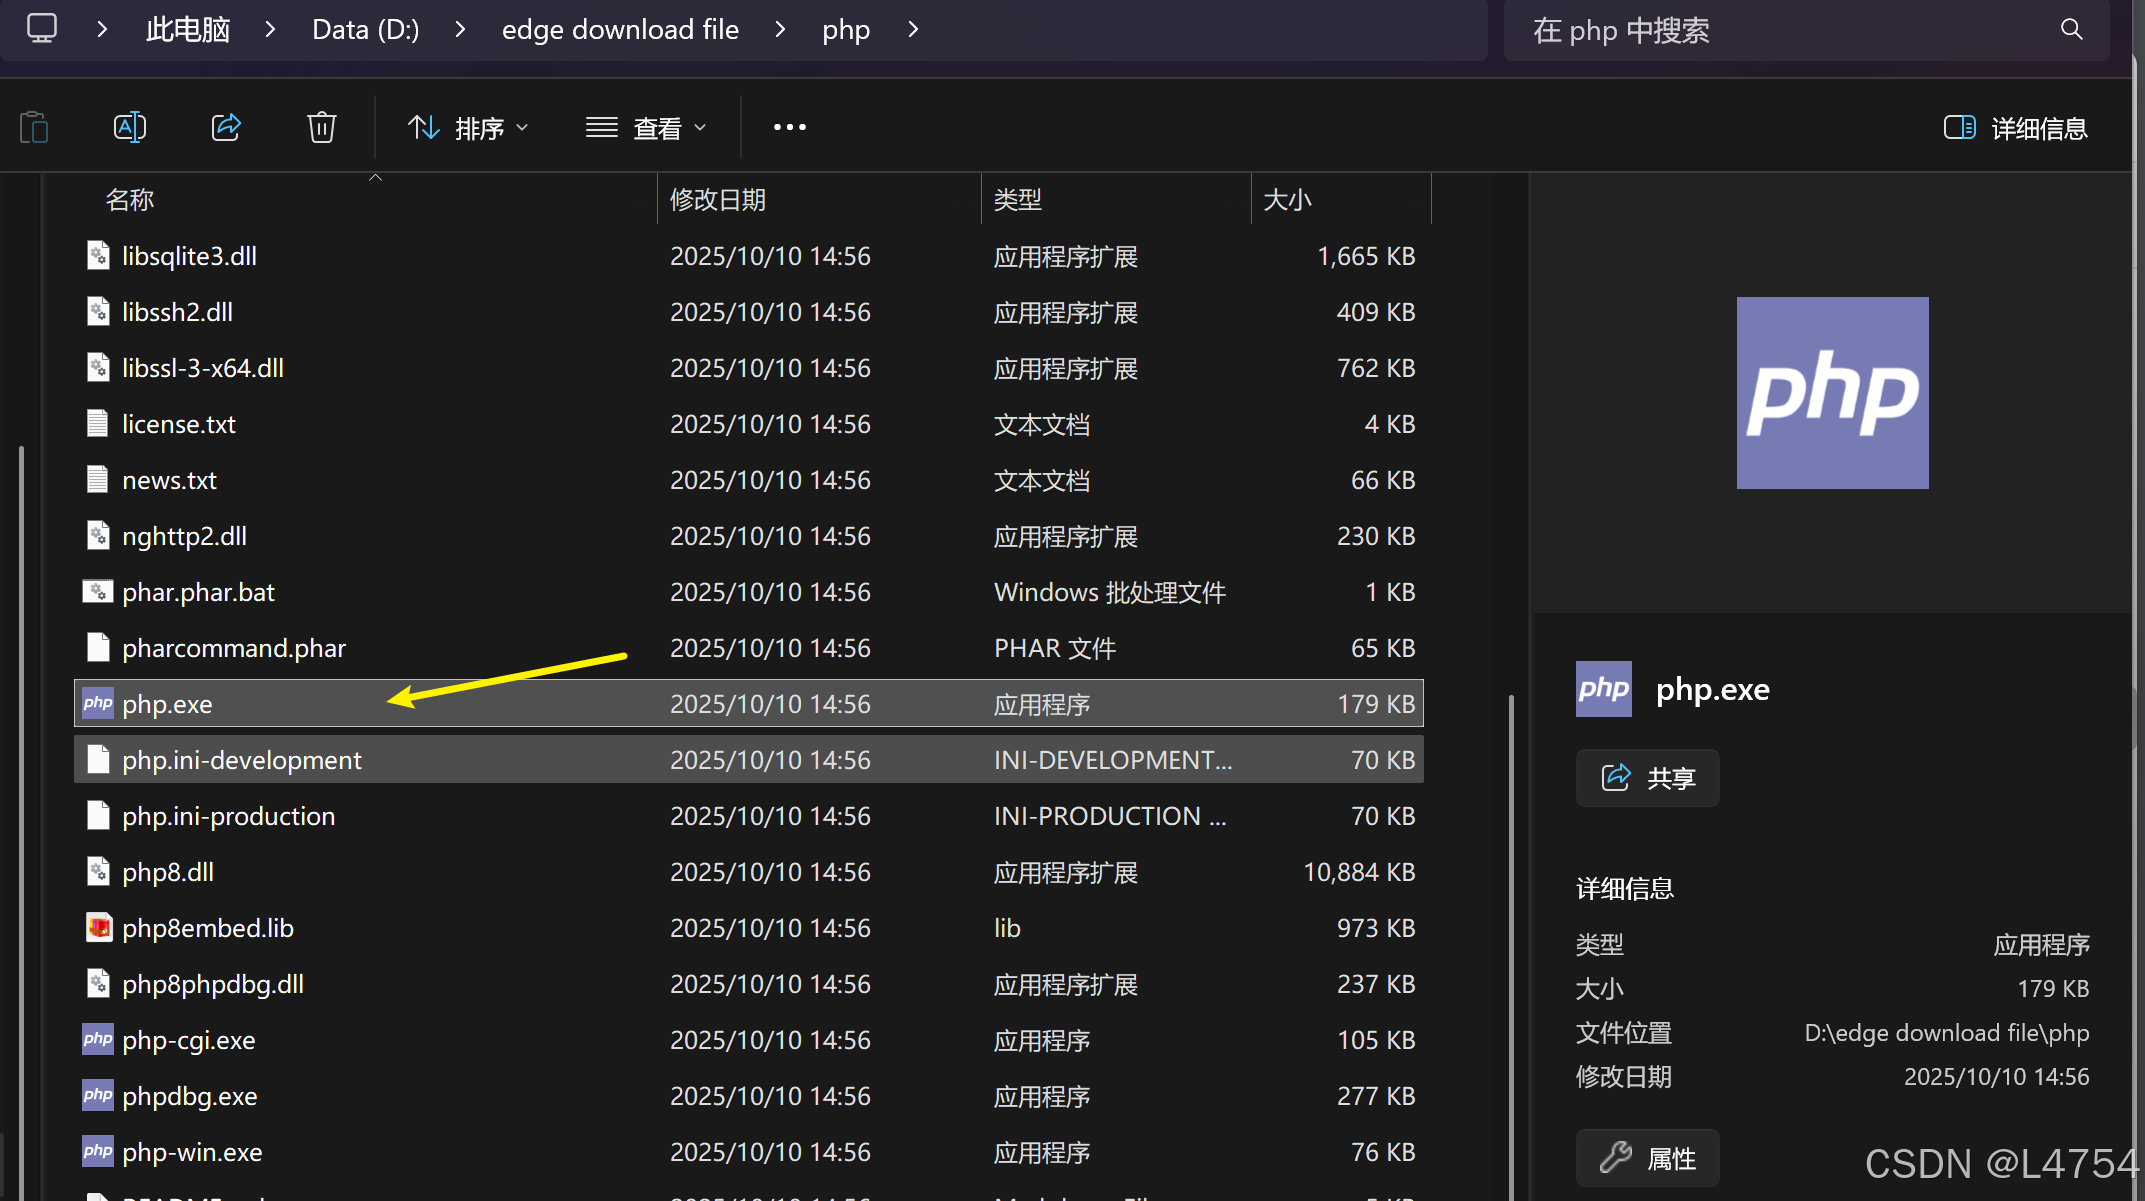
Task: Expand chevron after 'edge download file' breadcrumb
Action: click(x=780, y=30)
